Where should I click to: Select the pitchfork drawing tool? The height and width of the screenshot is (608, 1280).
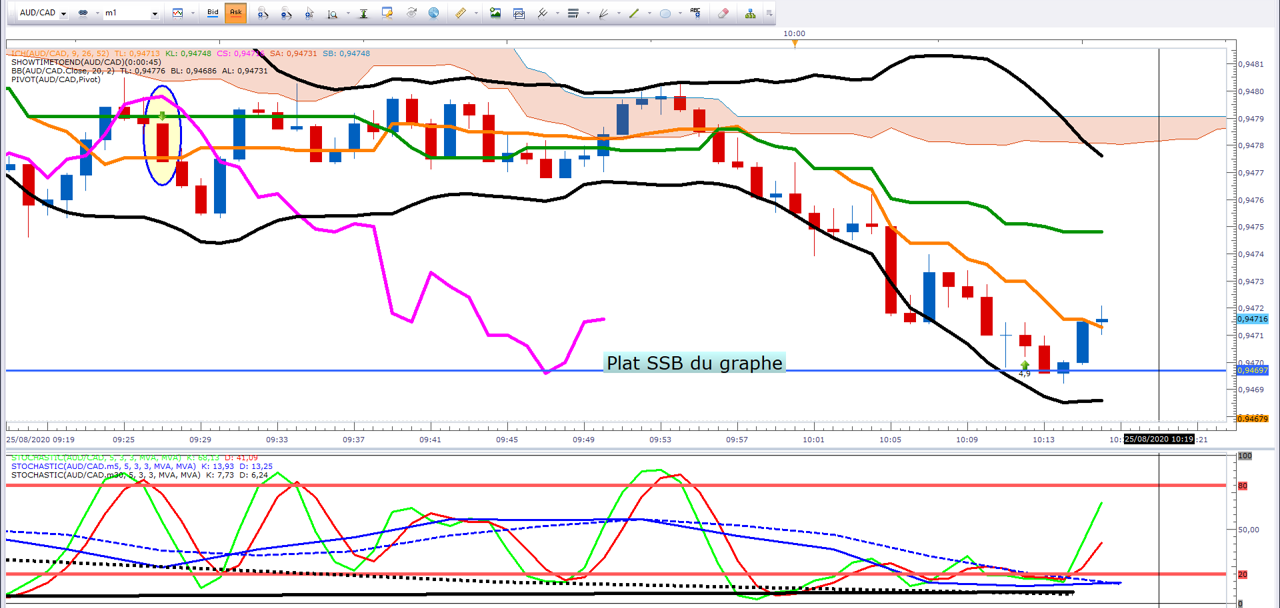tap(542, 13)
